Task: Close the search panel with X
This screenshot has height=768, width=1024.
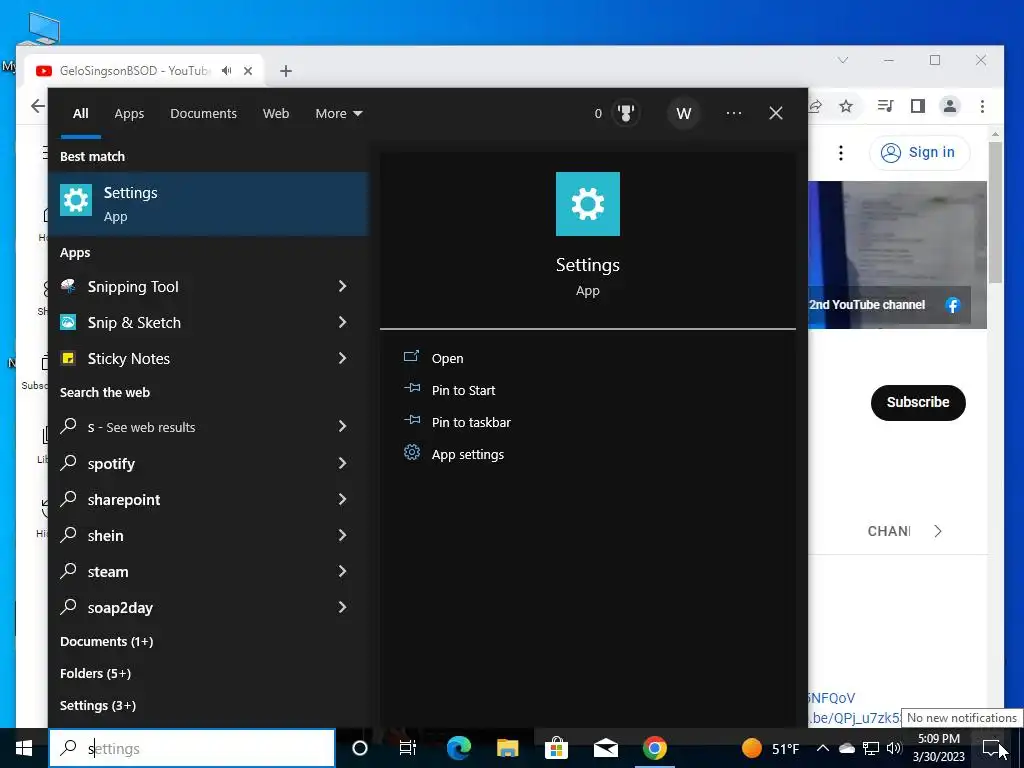Action: click(776, 114)
